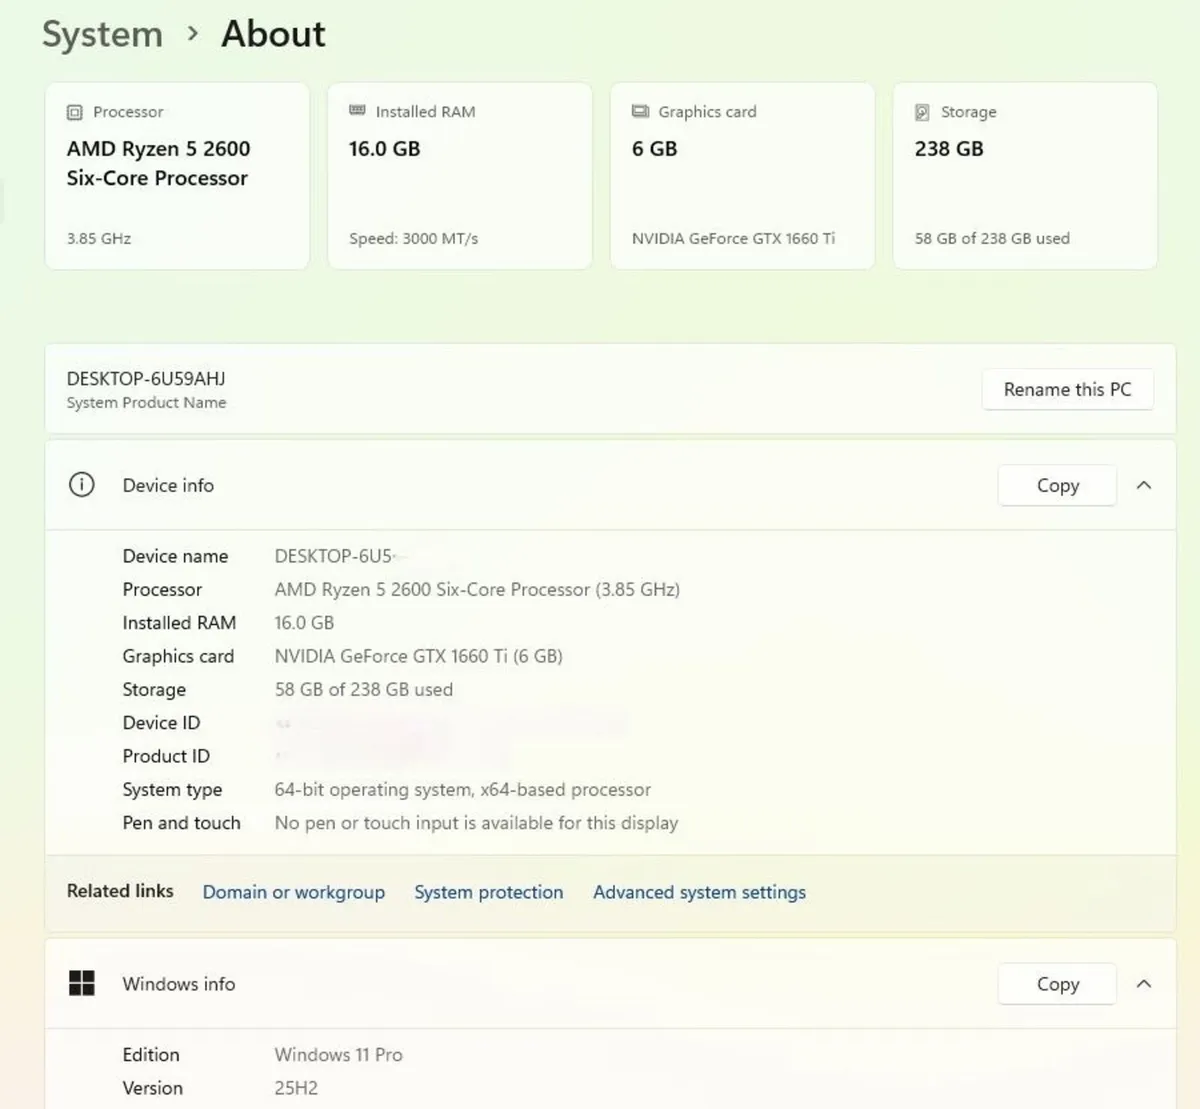Collapse the Device info section chevron

(1144, 485)
